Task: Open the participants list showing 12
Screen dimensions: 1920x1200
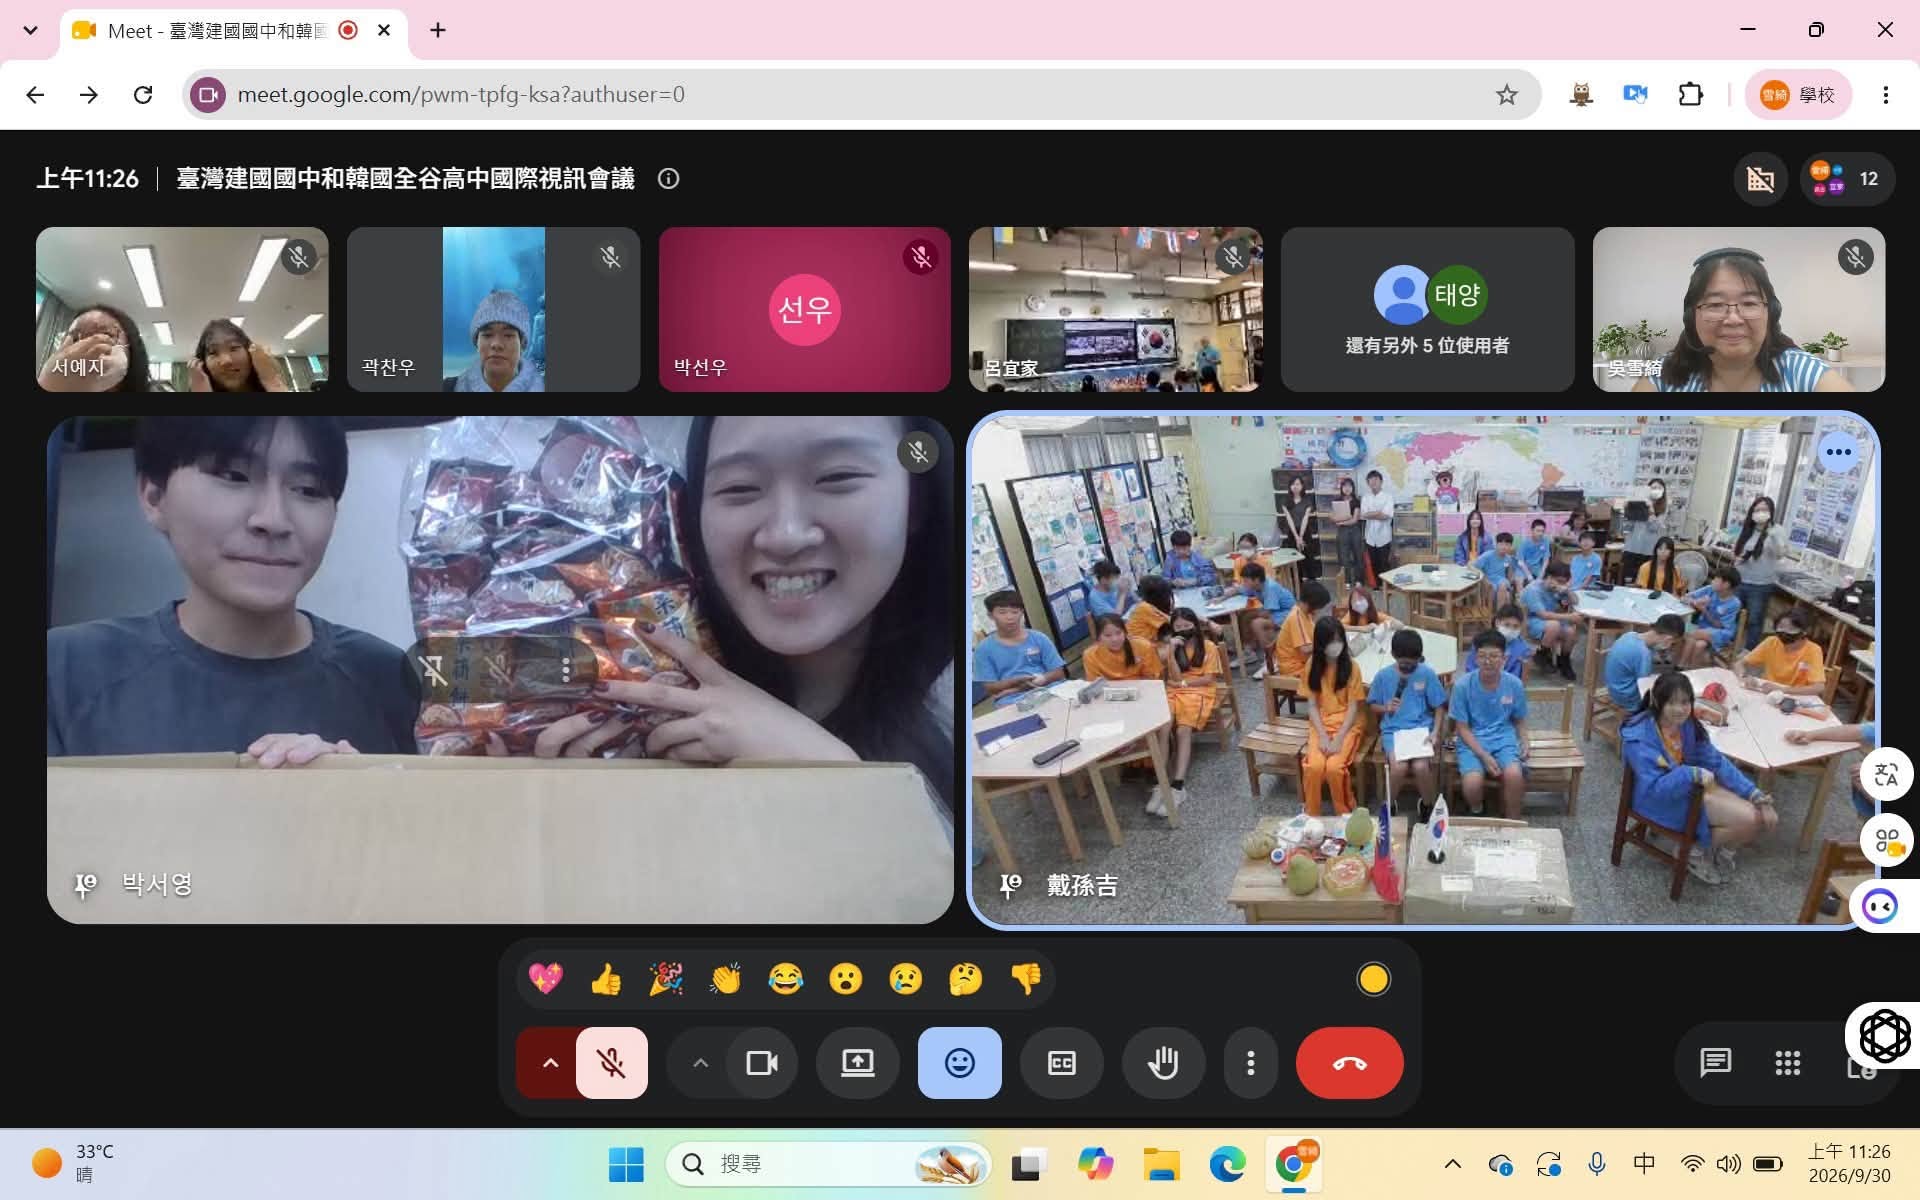Action: pos(1847,179)
